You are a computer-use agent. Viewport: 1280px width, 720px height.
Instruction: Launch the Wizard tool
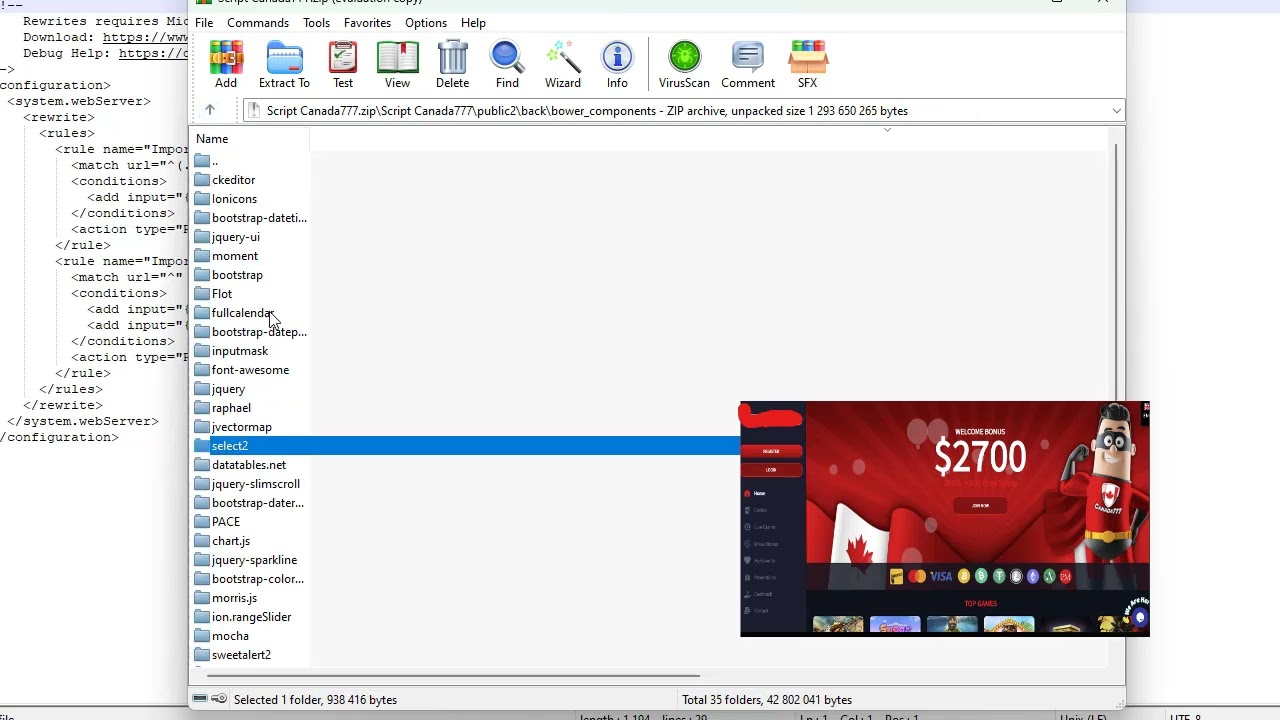563,65
